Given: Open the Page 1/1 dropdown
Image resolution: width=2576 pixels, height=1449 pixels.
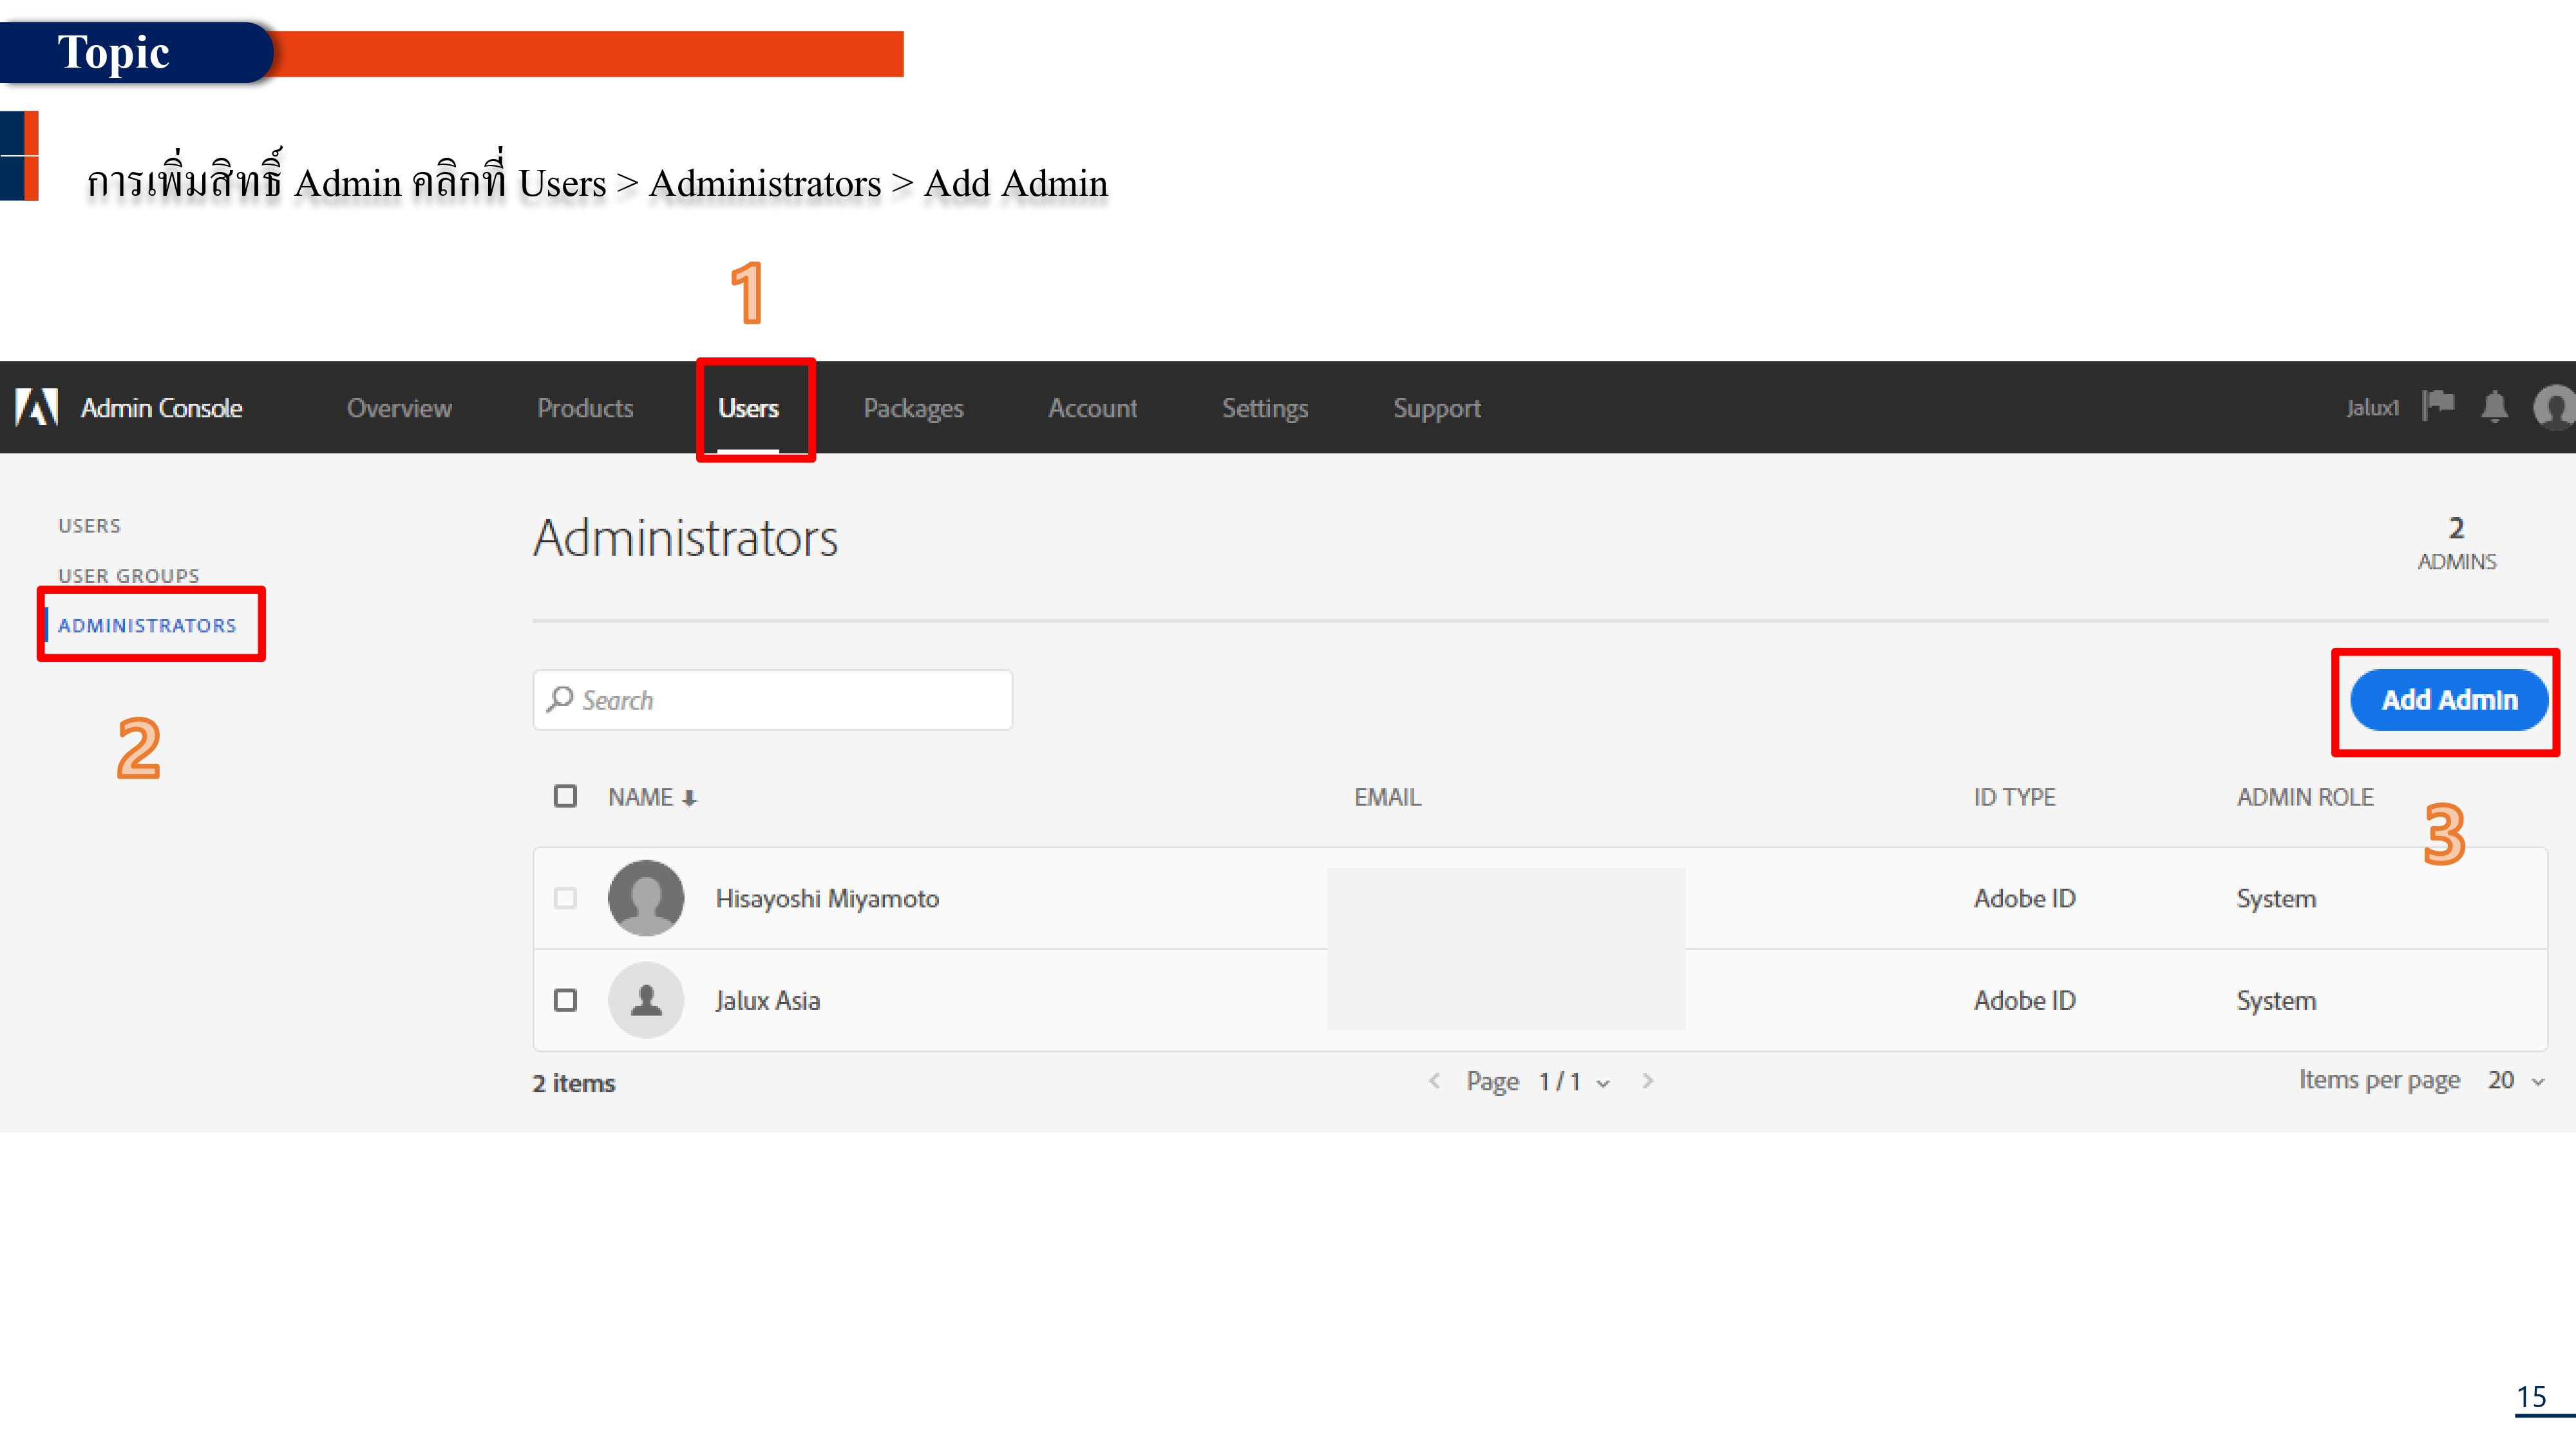Looking at the screenshot, I should tap(1604, 1082).
